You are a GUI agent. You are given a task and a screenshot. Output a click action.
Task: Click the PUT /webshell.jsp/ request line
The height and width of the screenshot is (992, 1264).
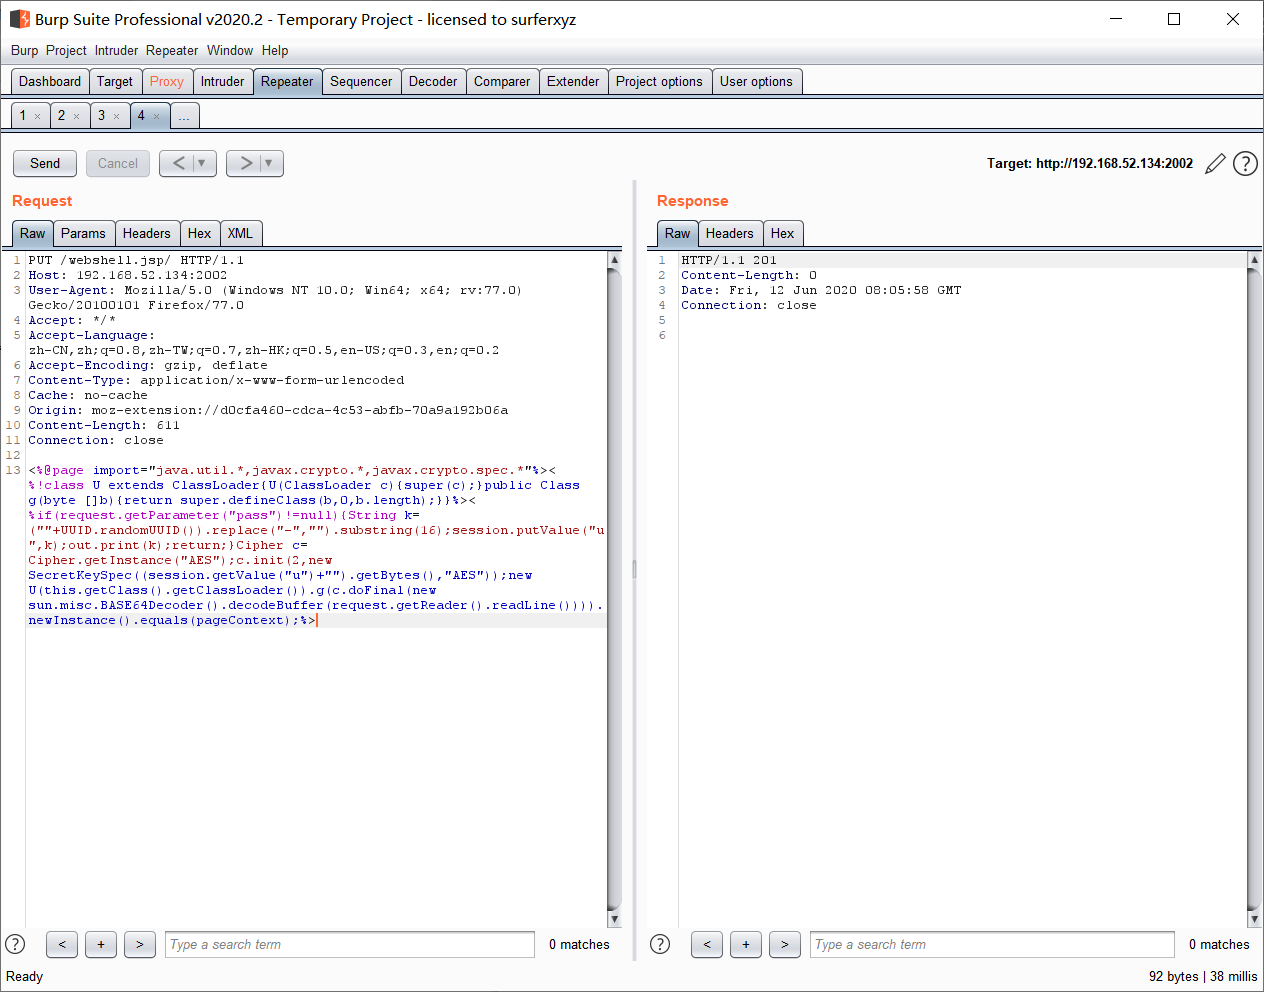[x=136, y=260]
